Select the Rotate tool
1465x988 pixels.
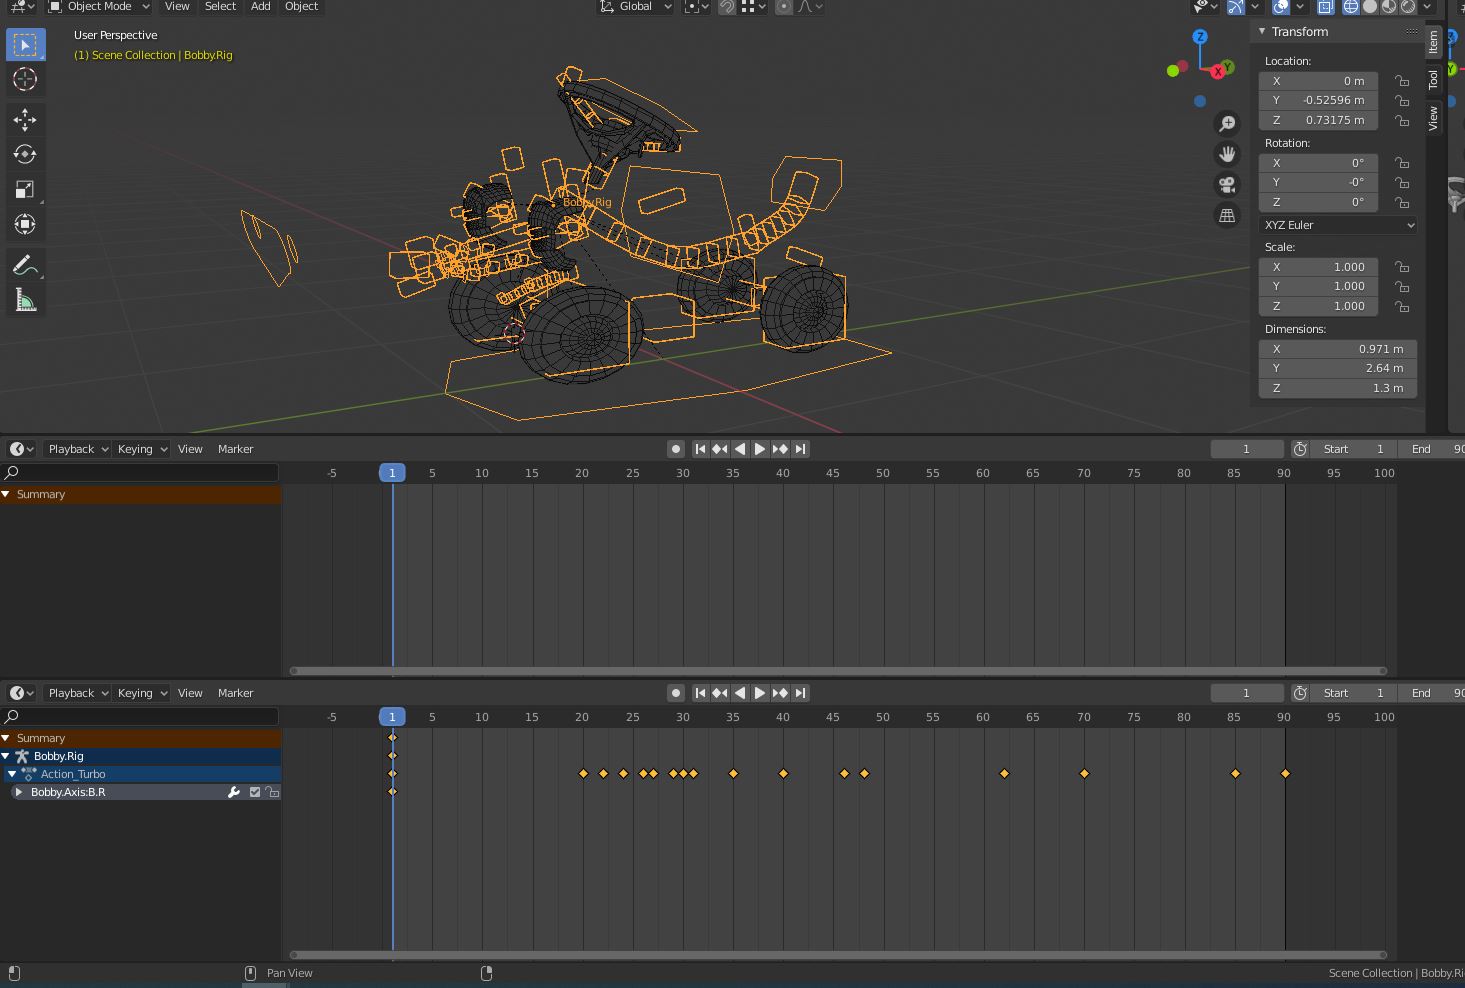coord(25,154)
